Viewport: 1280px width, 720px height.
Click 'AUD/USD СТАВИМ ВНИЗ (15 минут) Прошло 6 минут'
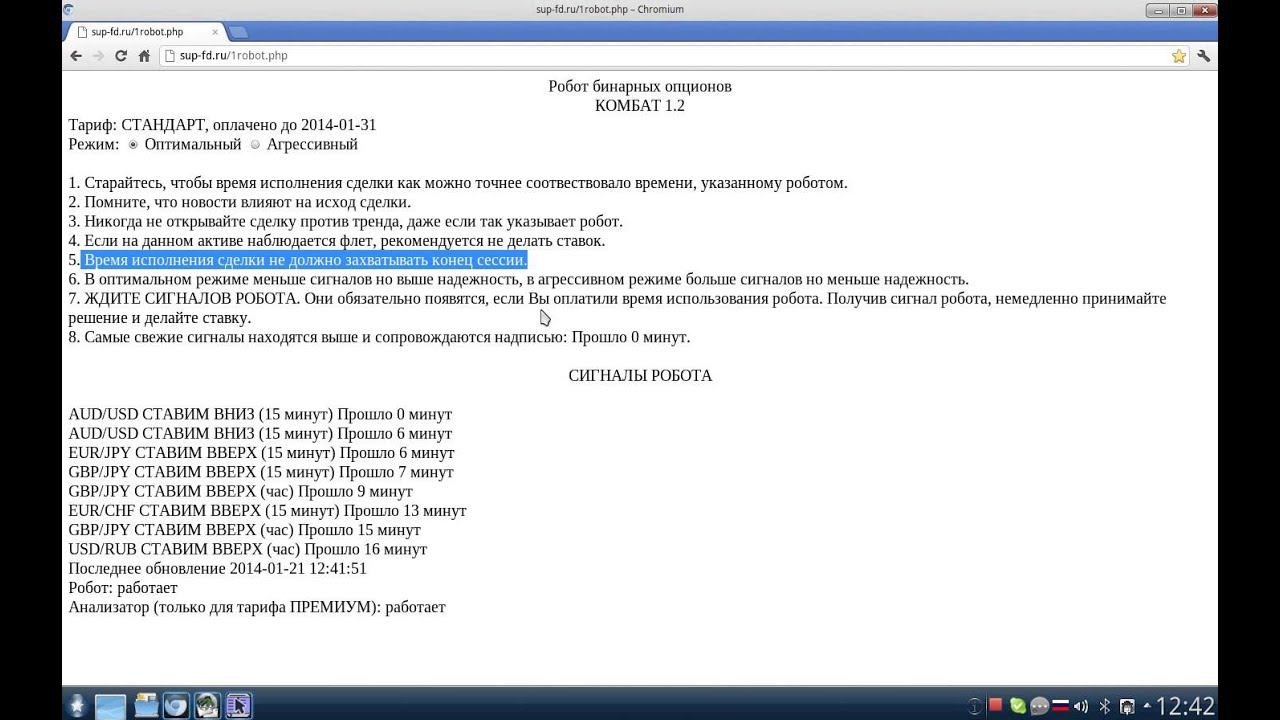[260, 433]
